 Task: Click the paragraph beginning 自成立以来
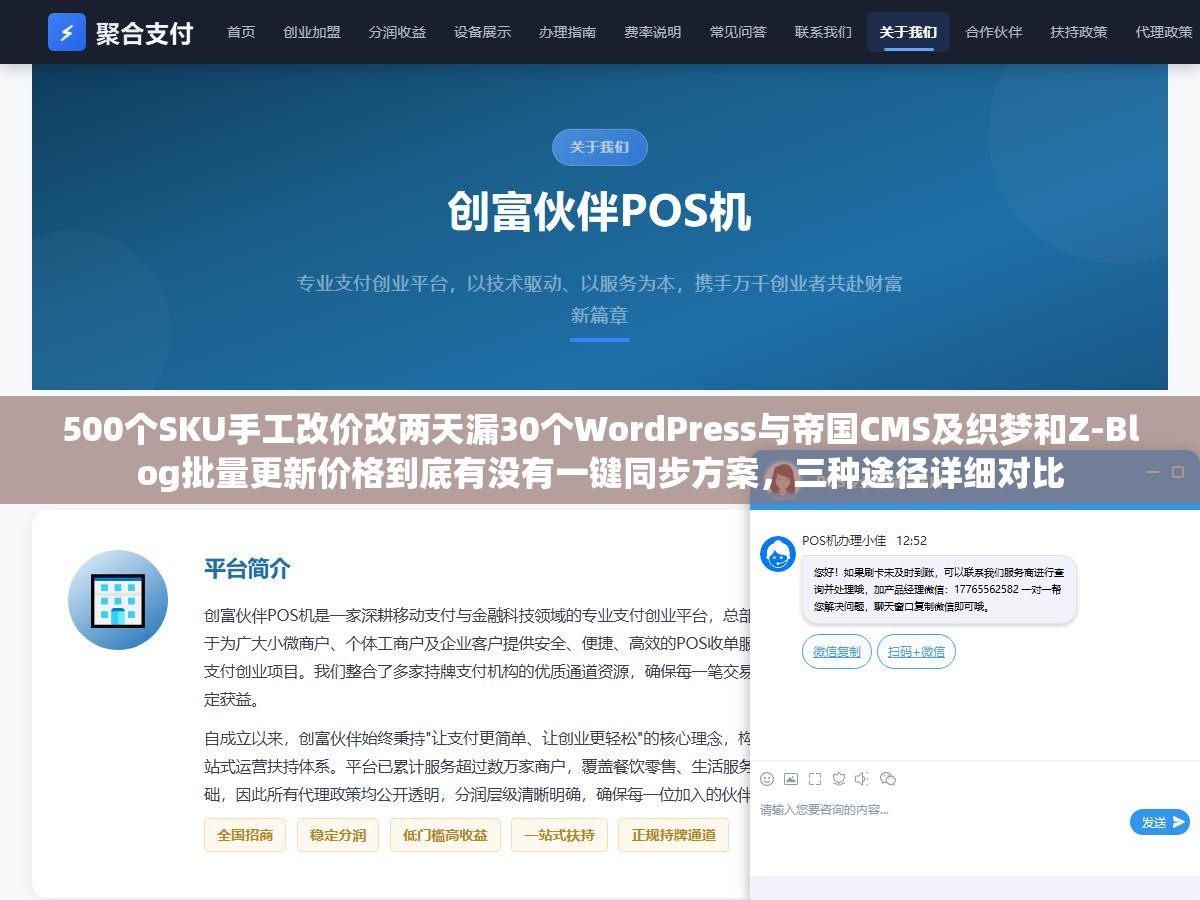[x=477, y=767]
